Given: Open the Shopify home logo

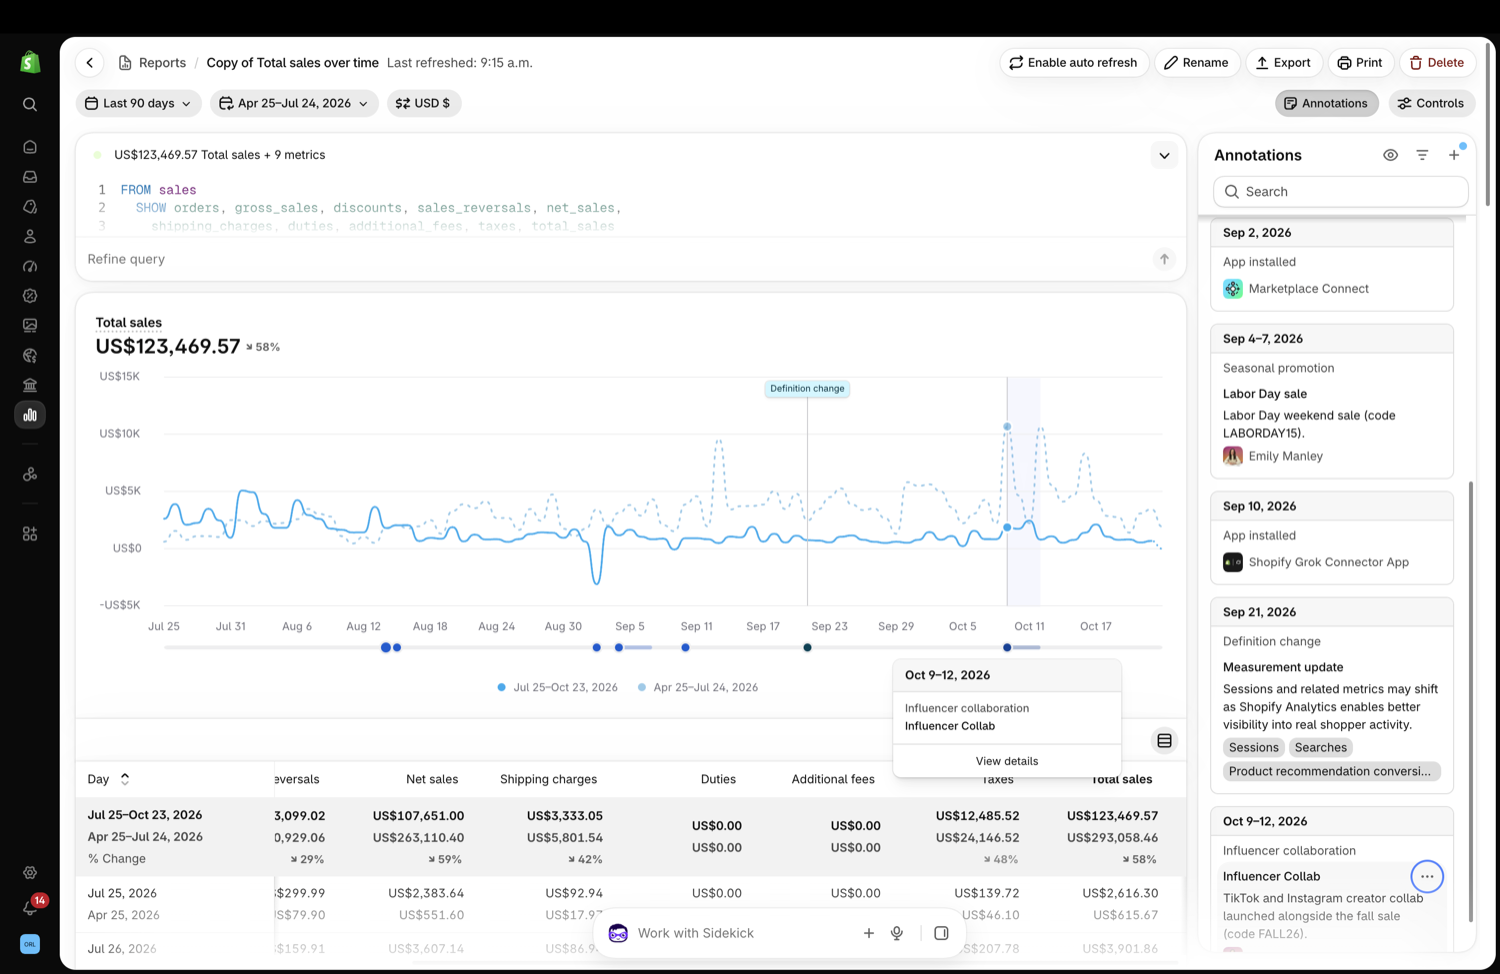Looking at the screenshot, I should click(x=30, y=62).
